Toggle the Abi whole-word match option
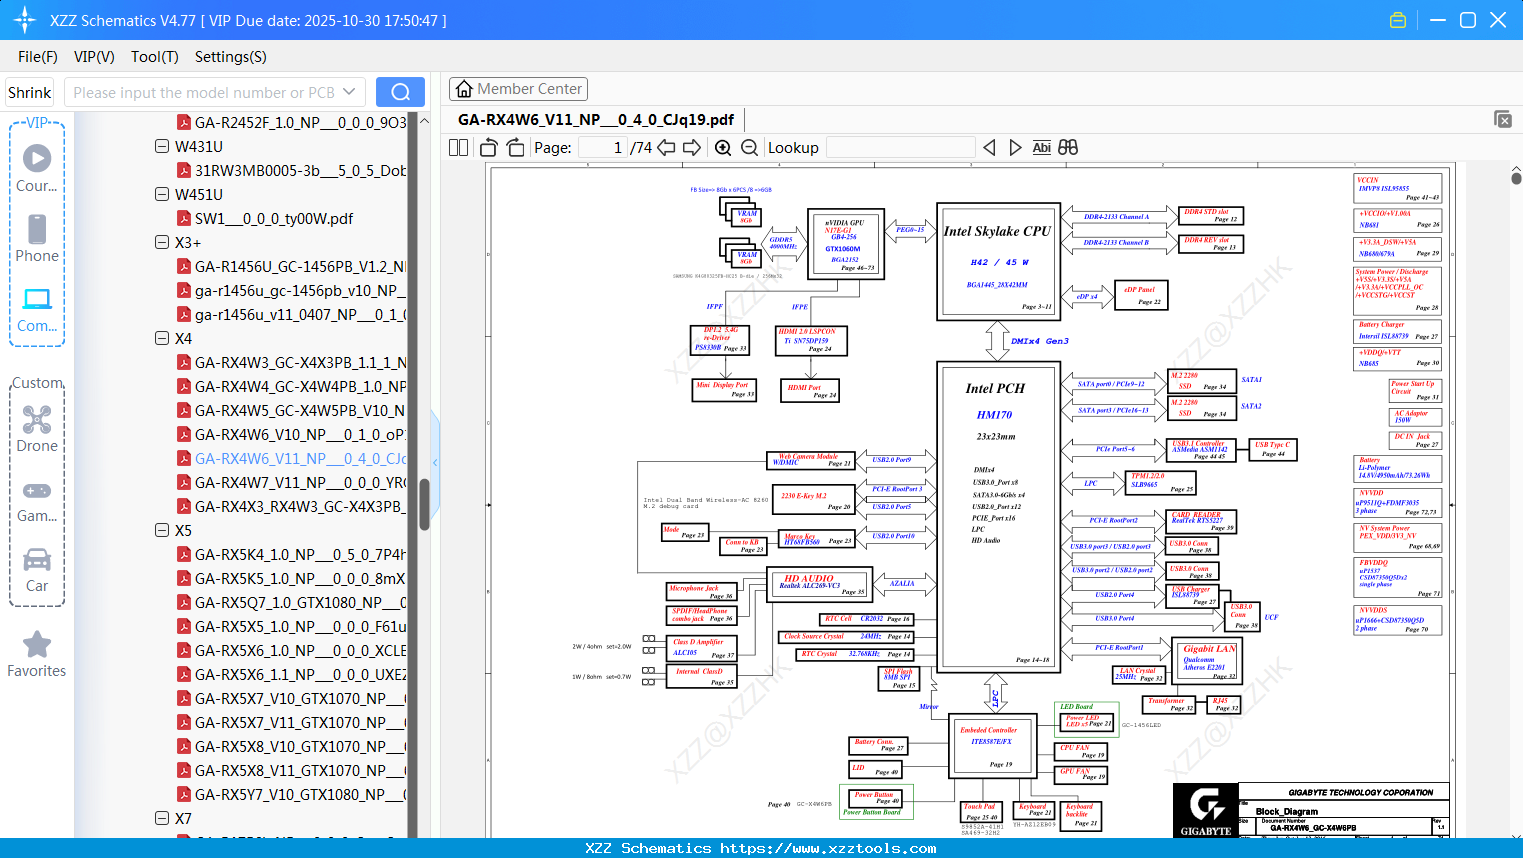 click(1041, 148)
